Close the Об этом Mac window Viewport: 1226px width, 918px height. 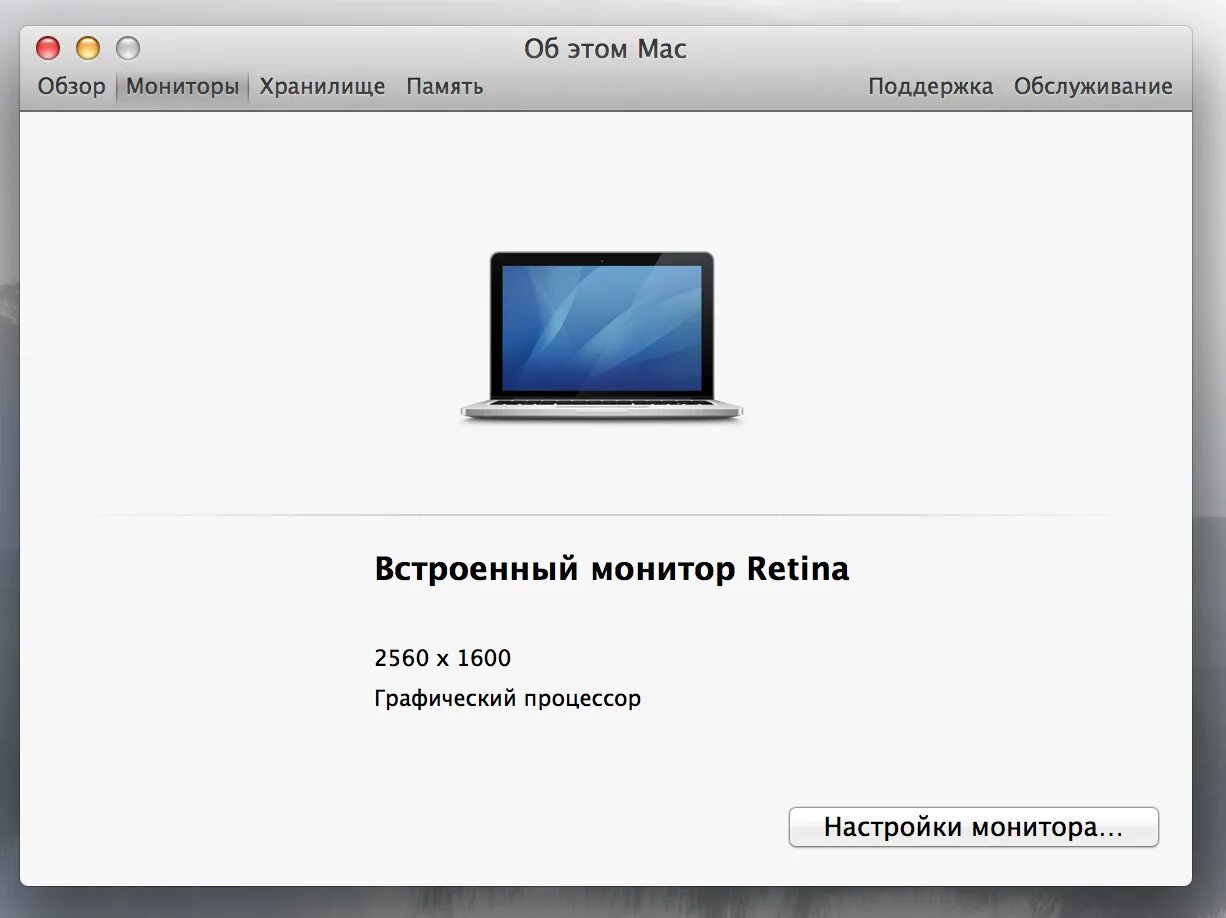point(48,48)
